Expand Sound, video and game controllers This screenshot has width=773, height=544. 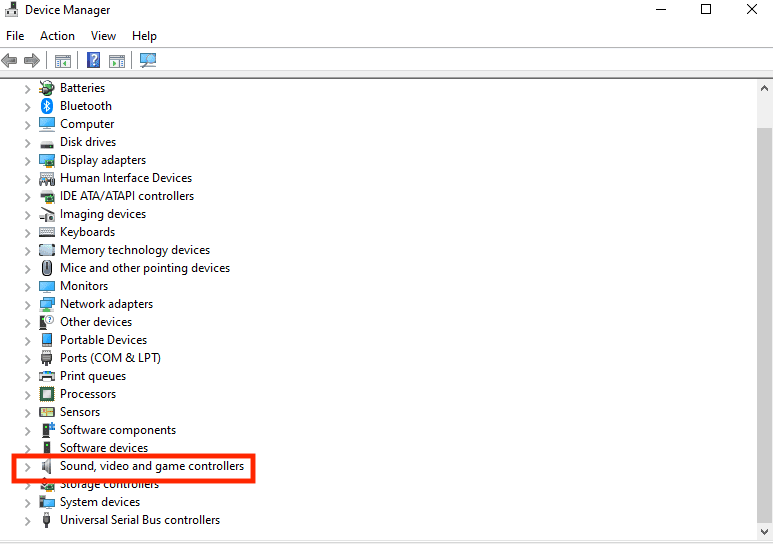click(28, 467)
